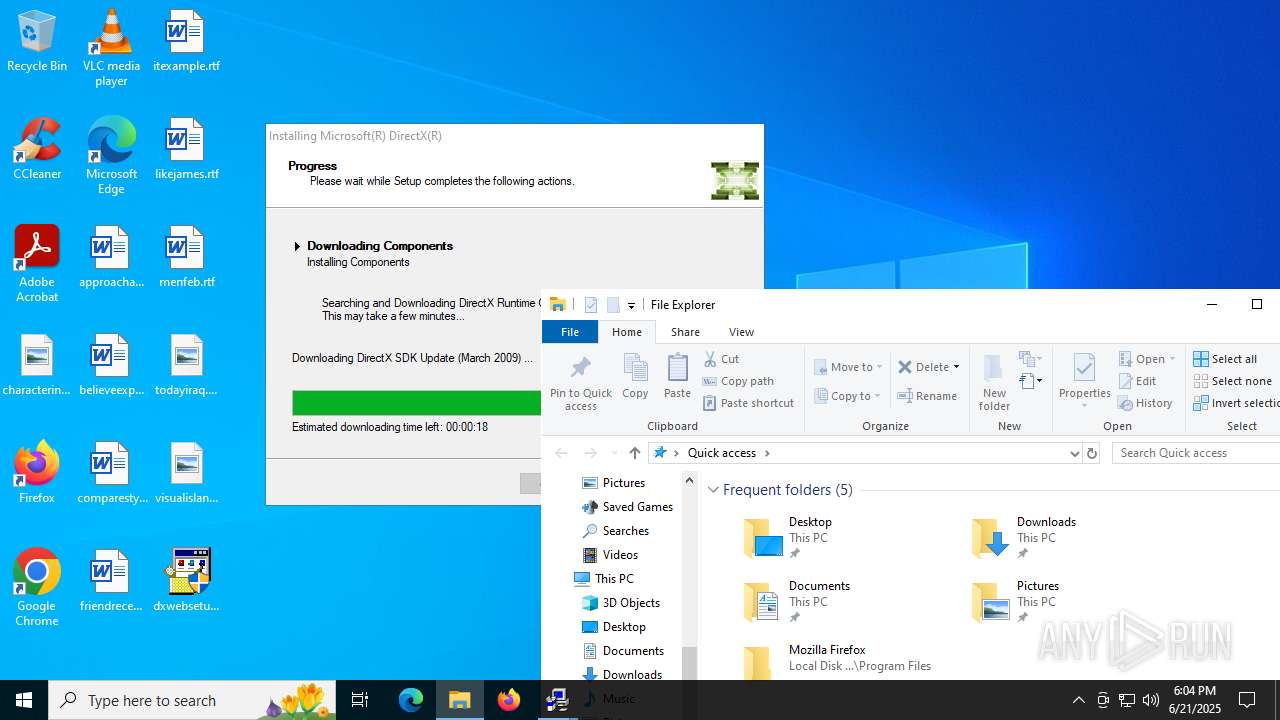The width and height of the screenshot is (1280, 720).
Task: Click the Refresh button by address bar
Action: click(x=1092, y=453)
